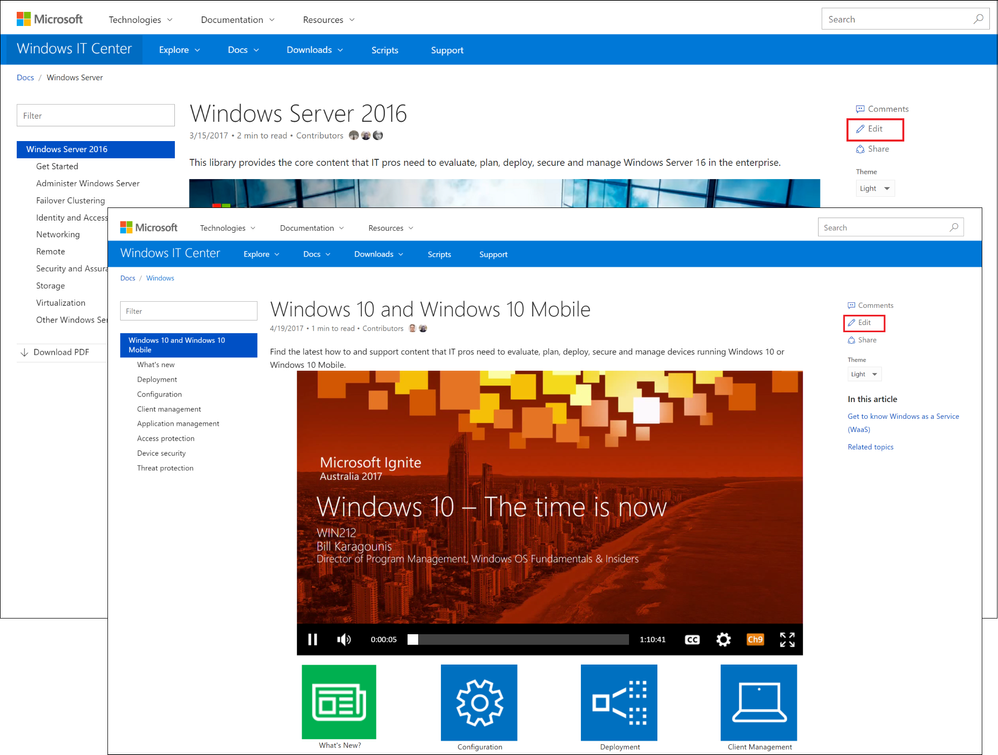Follow Windows breadcrumb in the front window

tap(160, 278)
